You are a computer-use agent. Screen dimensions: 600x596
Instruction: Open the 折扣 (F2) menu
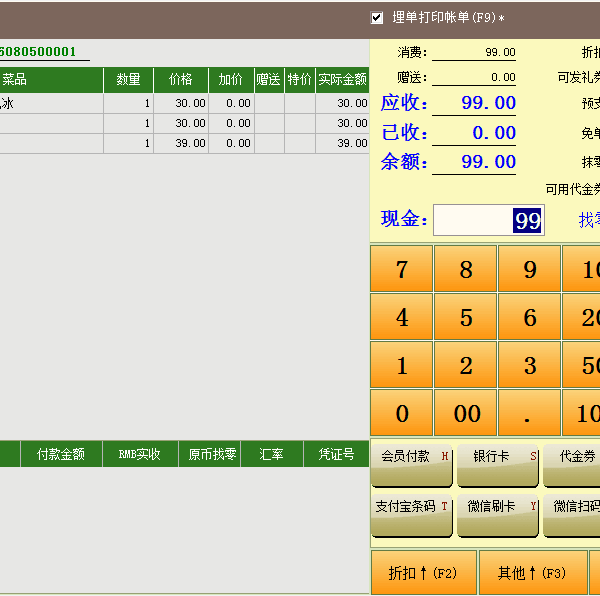pyautogui.click(x=424, y=572)
